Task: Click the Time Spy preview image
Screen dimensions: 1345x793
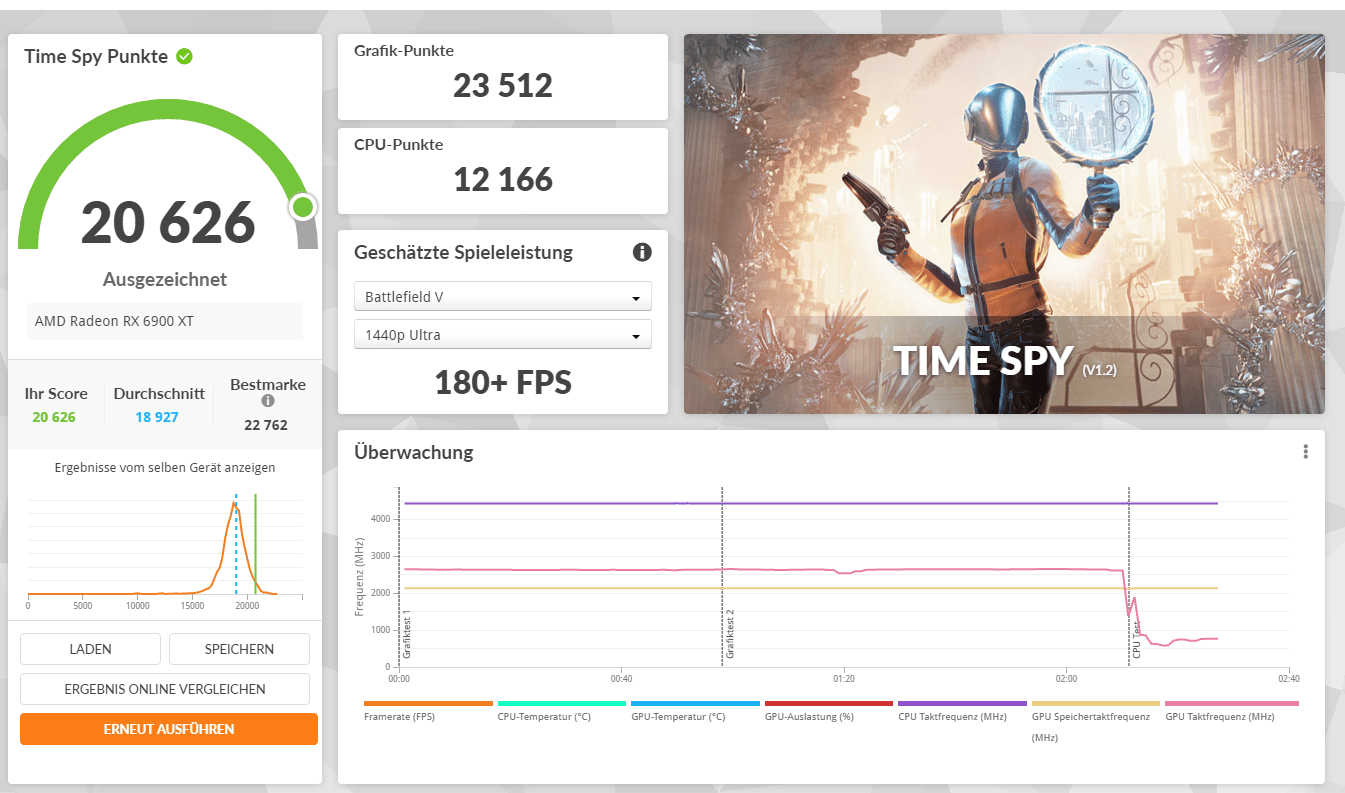Action: click(x=1004, y=224)
